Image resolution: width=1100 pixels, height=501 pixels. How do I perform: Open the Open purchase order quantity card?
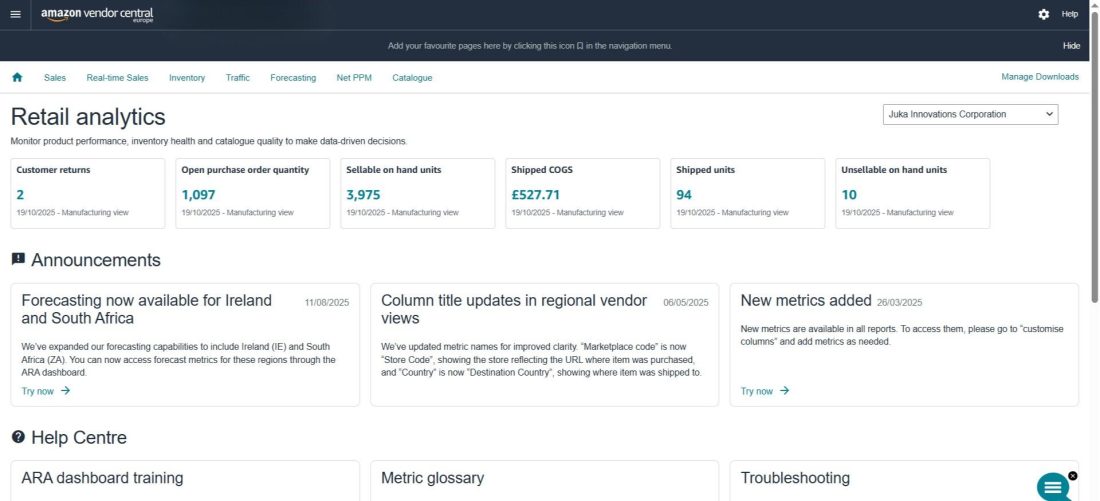tap(253, 194)
